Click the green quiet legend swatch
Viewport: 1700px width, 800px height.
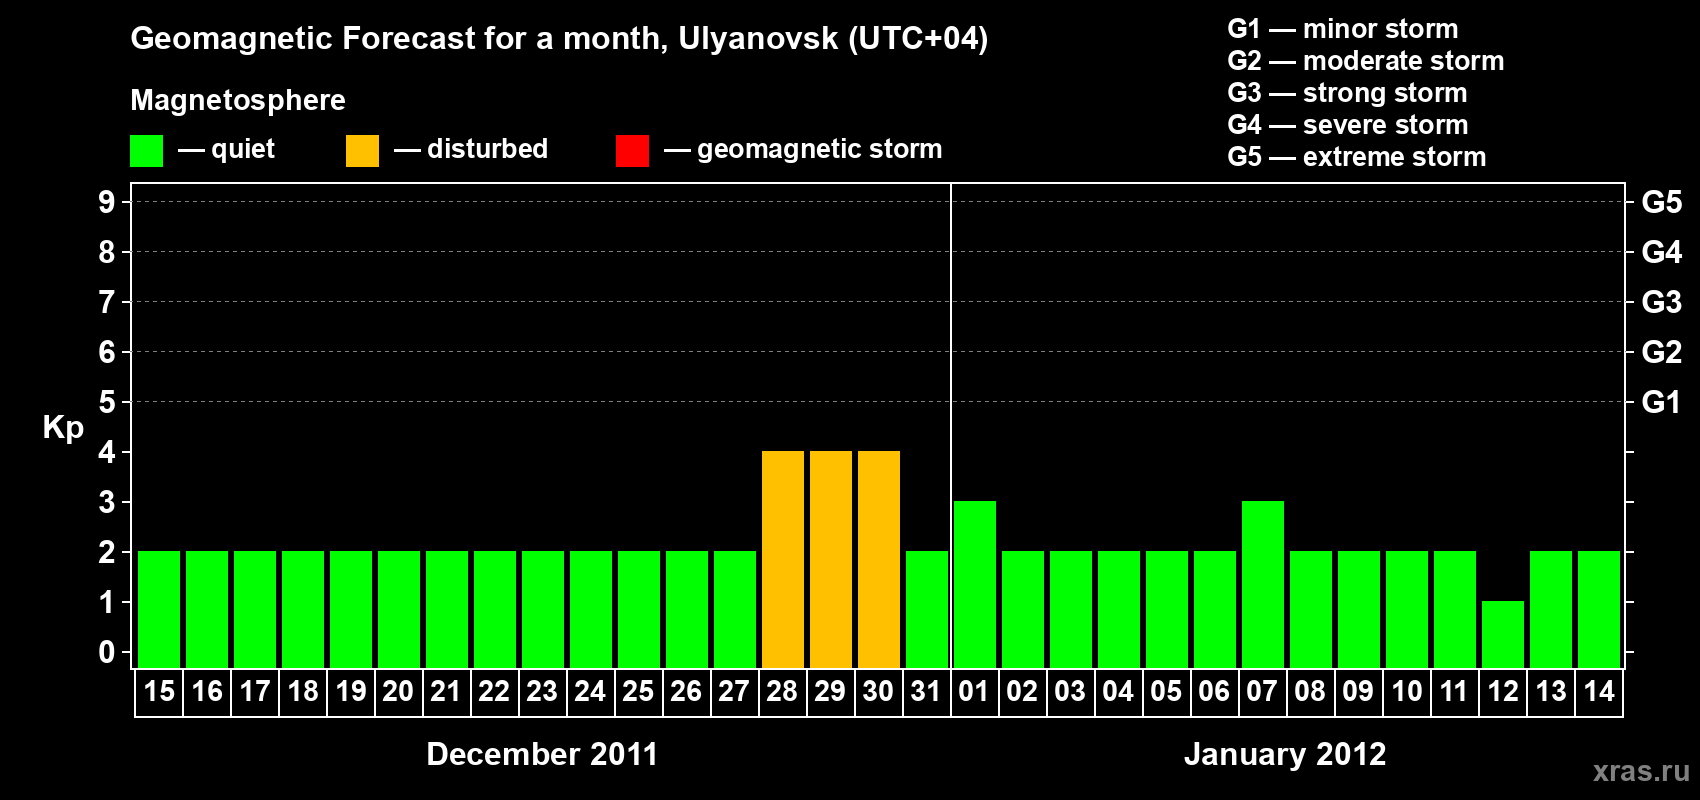[146, 151]
